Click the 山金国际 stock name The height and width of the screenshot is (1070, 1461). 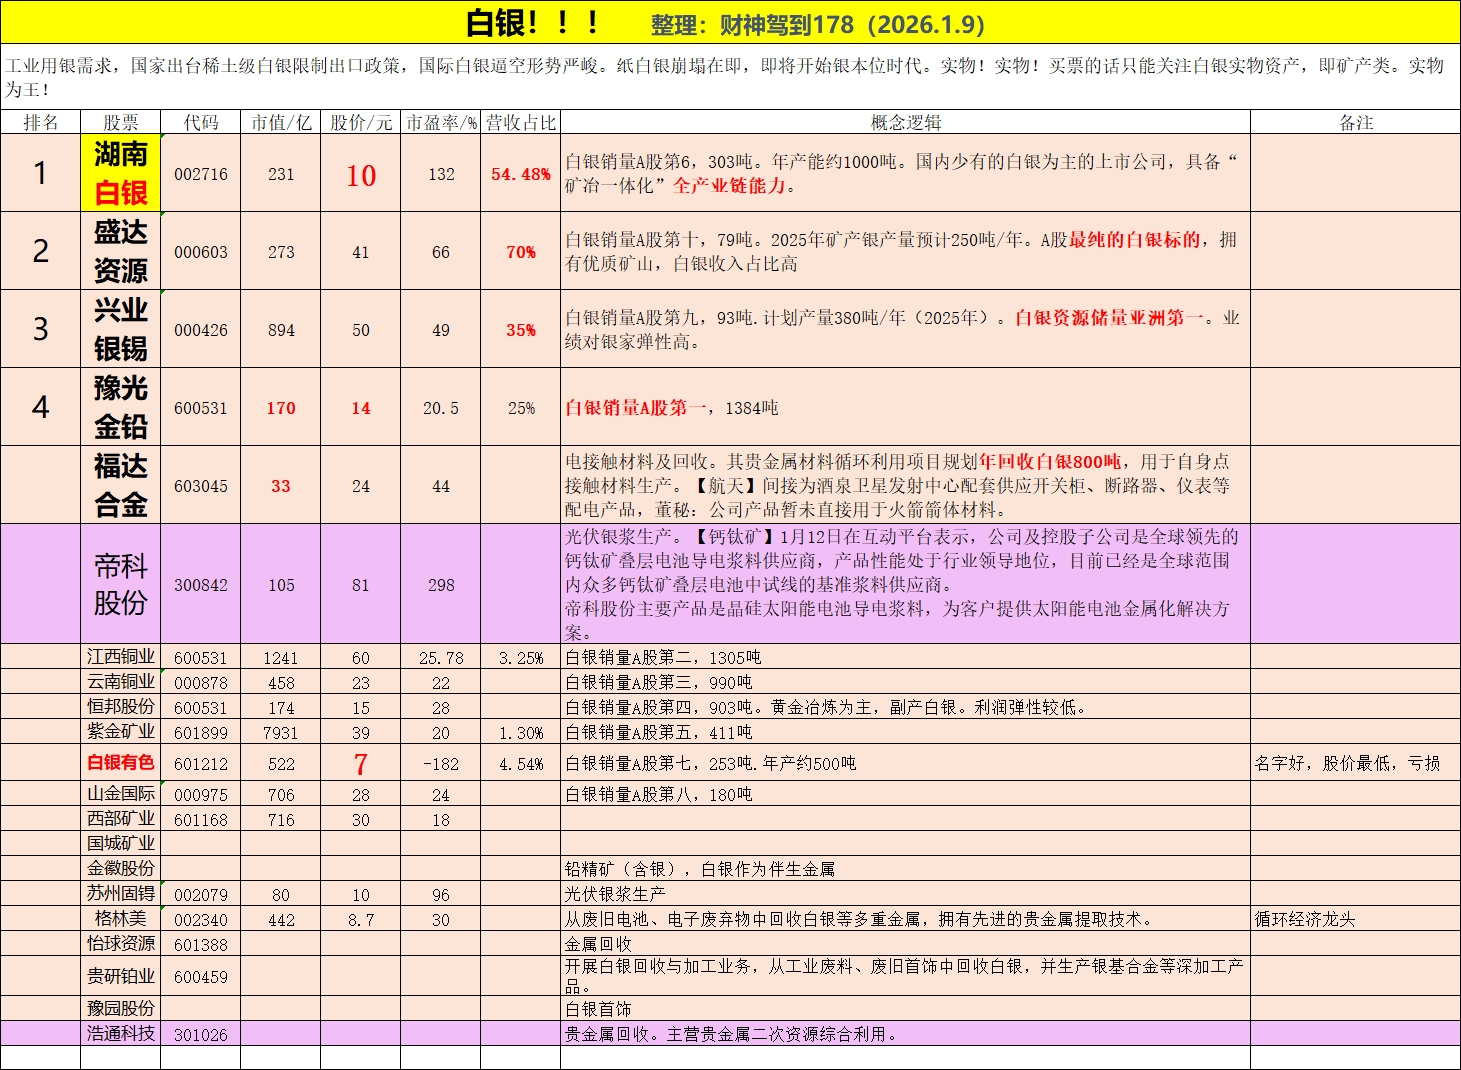(121, 793)
